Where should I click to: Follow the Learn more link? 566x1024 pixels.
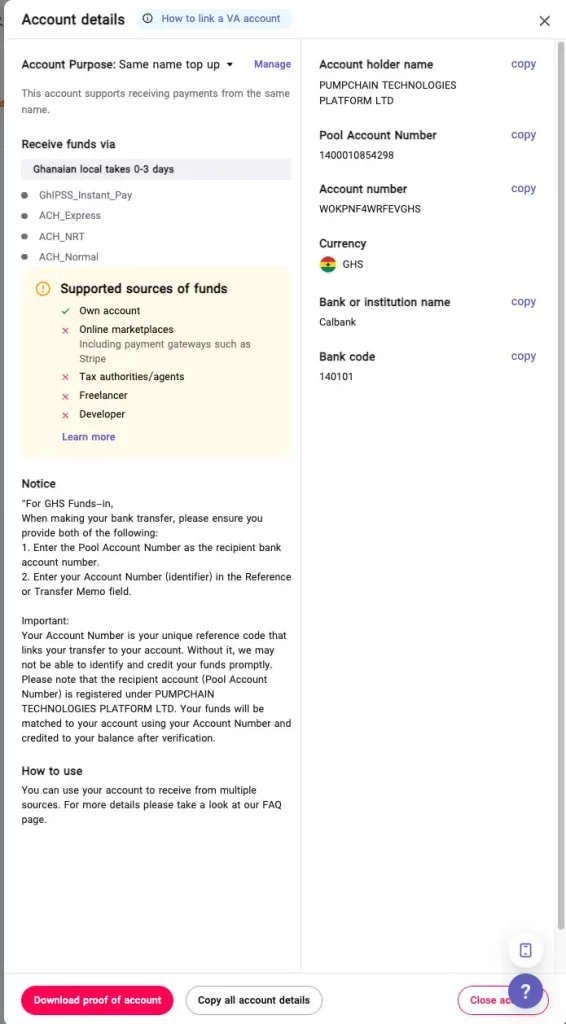click(x=88, y=437)
